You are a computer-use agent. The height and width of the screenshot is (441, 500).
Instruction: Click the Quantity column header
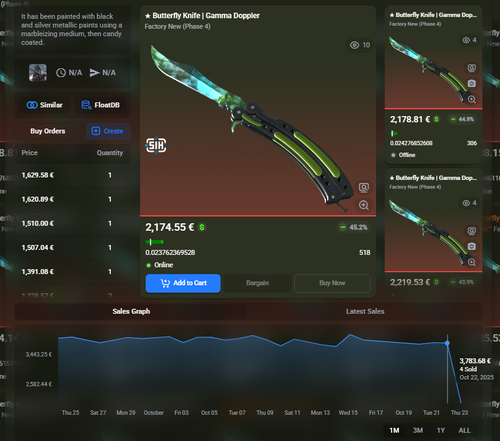coord(110,153)
